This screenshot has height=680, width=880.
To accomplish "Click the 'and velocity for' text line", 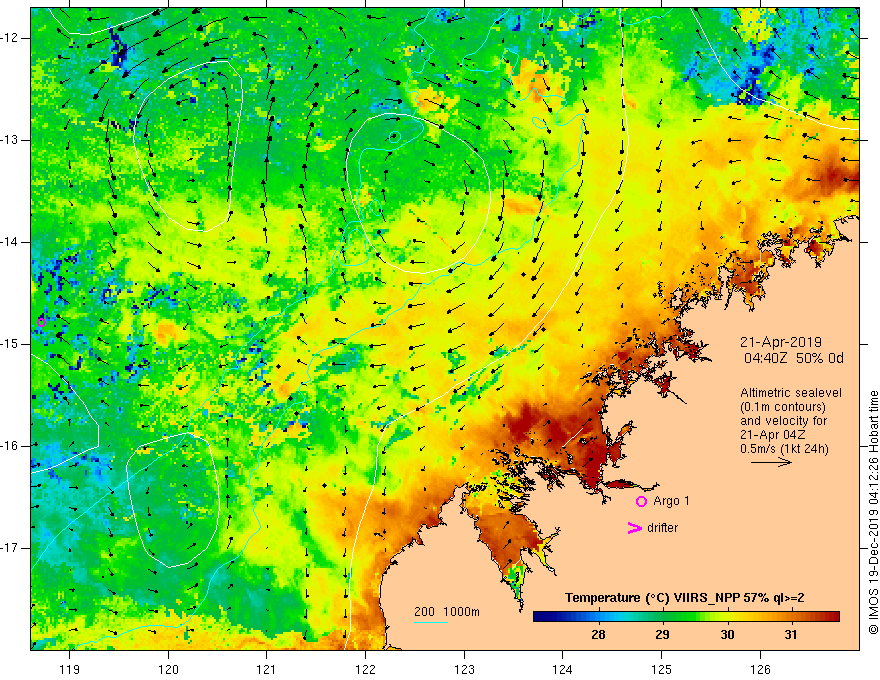I will (x=783, y=421).
